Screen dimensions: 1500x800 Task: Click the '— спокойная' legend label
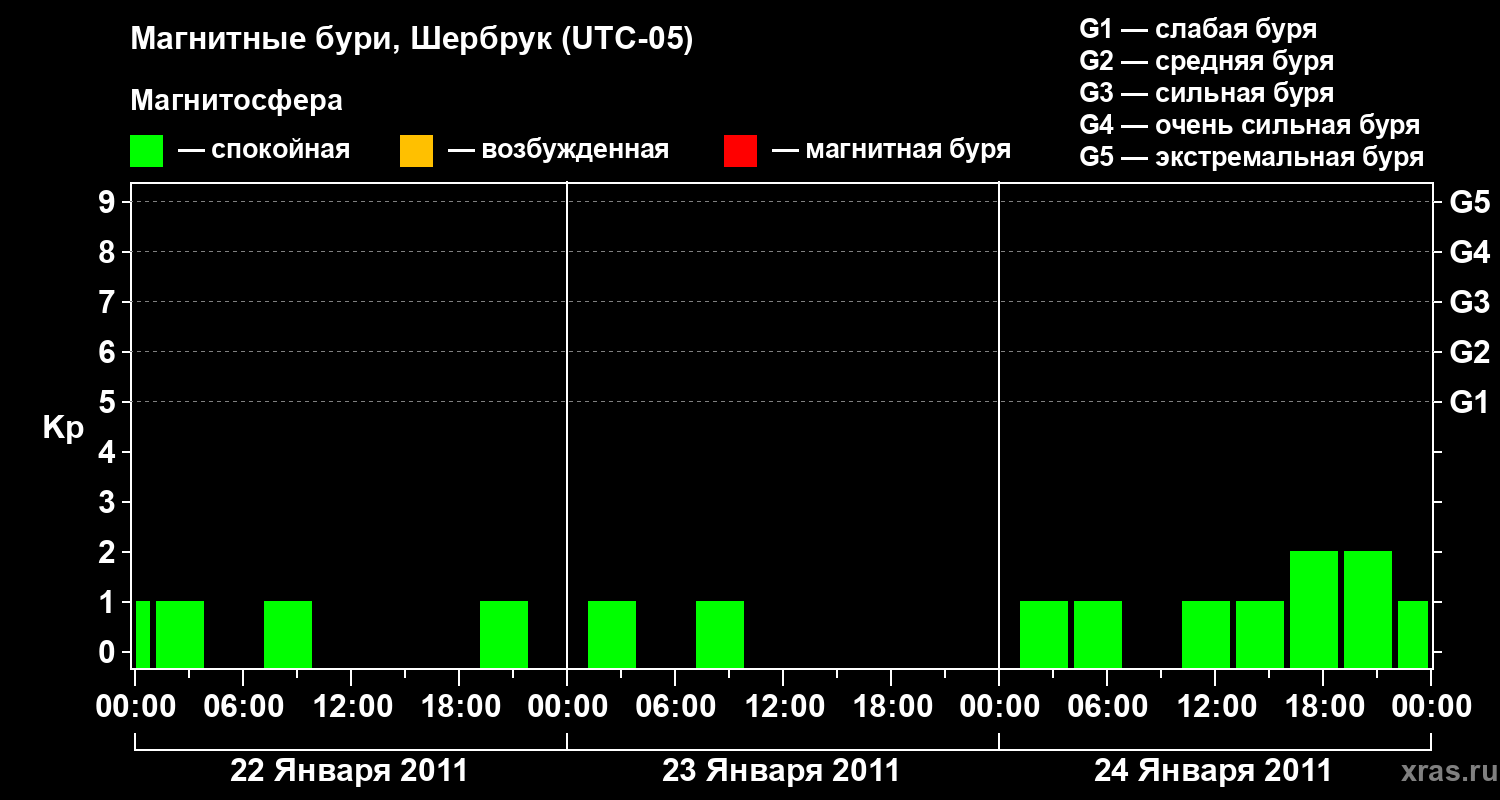[264, 151]
